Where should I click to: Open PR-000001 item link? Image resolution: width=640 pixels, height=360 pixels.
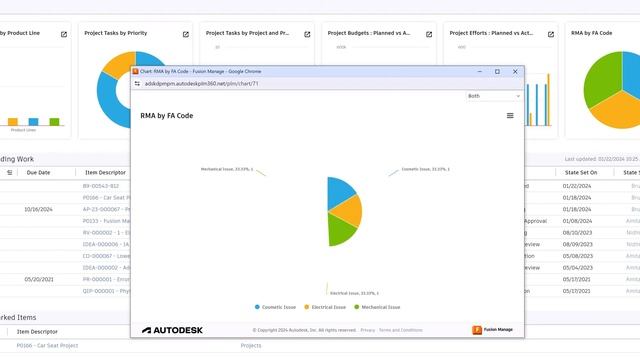pos(107,280)
